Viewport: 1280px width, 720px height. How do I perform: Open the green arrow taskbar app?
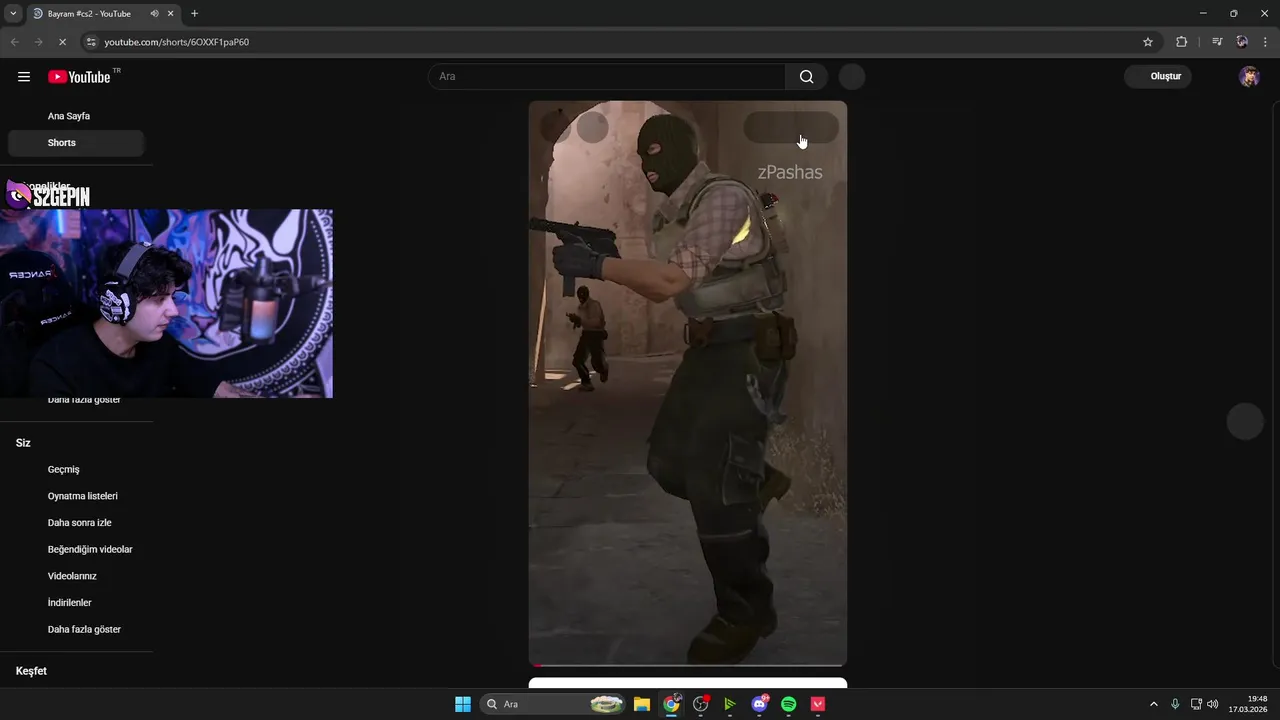click(730, 704)
